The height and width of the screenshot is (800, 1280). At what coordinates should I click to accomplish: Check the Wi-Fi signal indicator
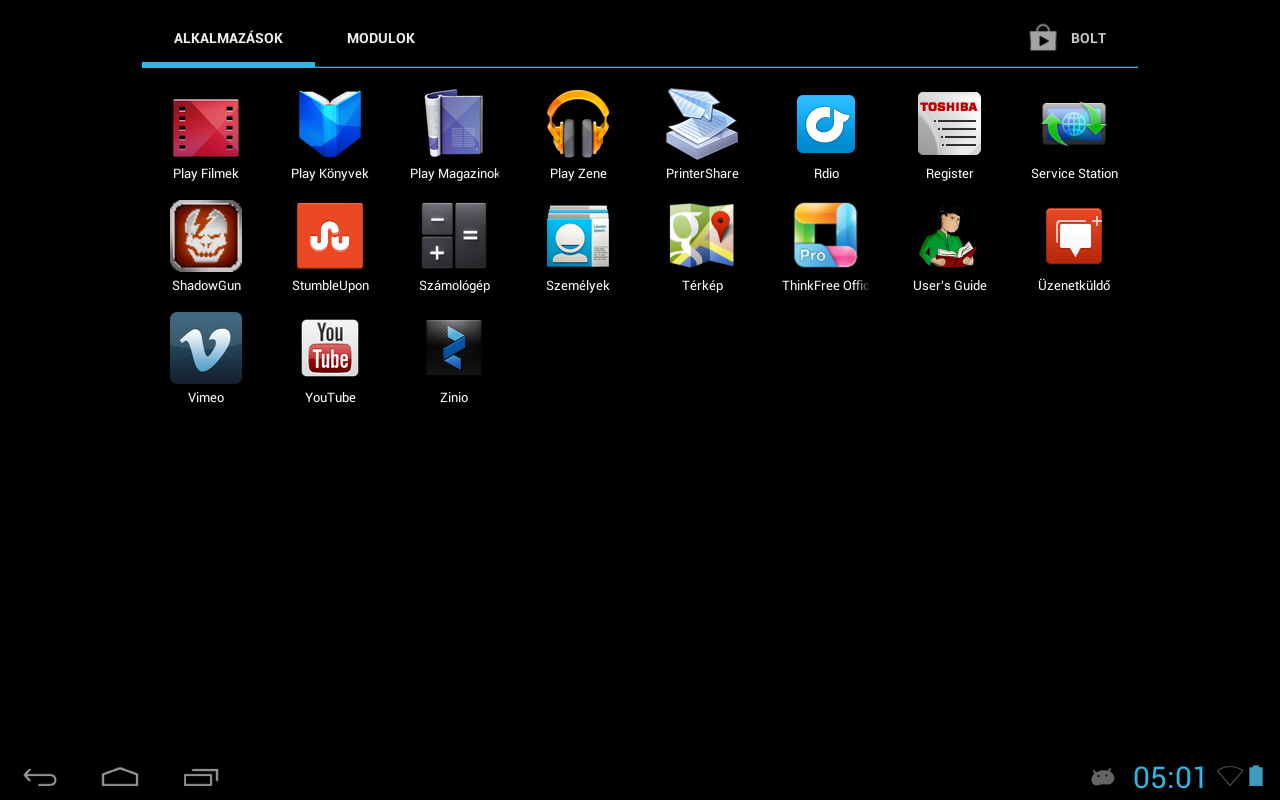point(1230,776)
